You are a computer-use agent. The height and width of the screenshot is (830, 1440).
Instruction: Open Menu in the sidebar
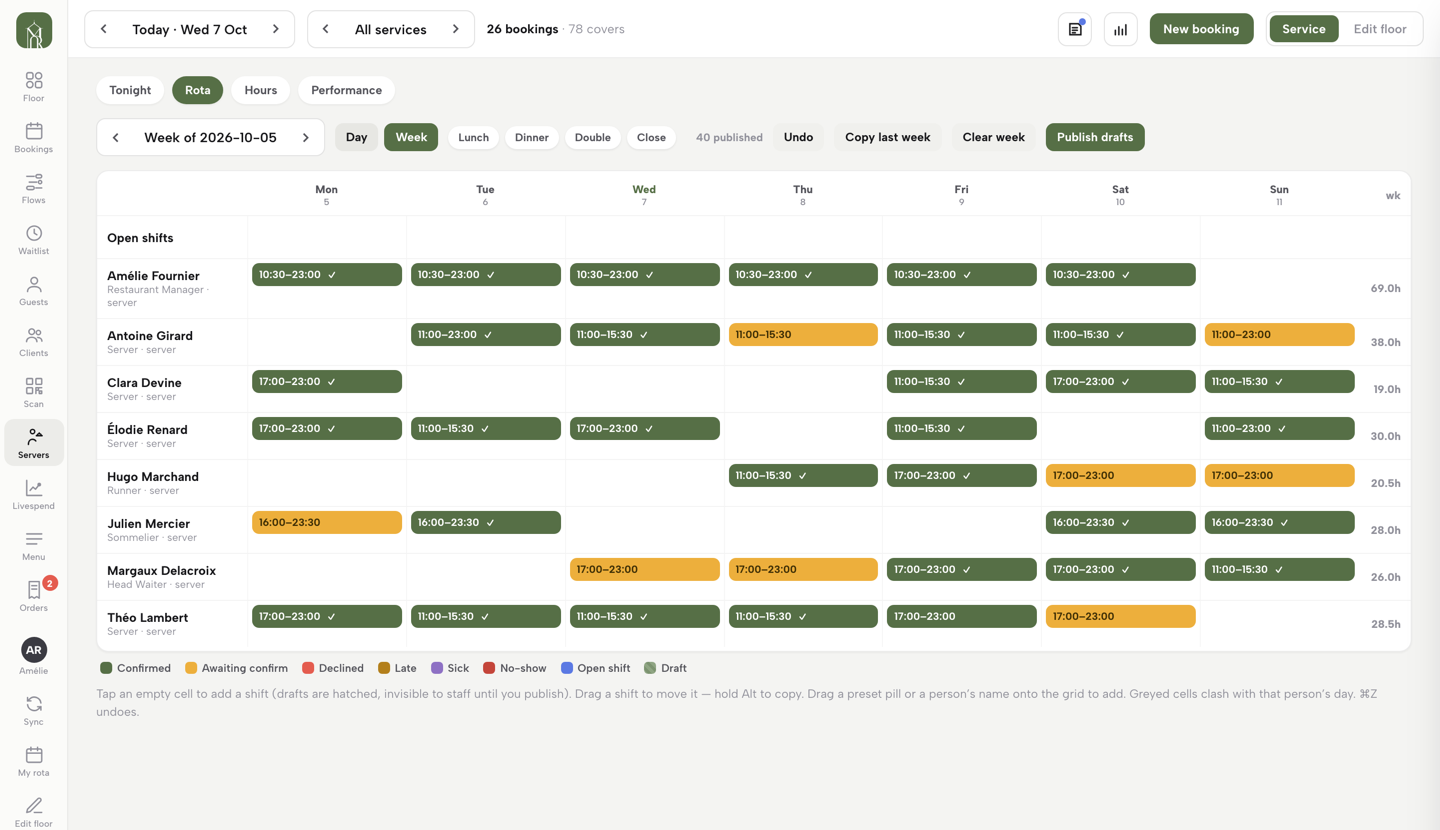coord(34,545)
